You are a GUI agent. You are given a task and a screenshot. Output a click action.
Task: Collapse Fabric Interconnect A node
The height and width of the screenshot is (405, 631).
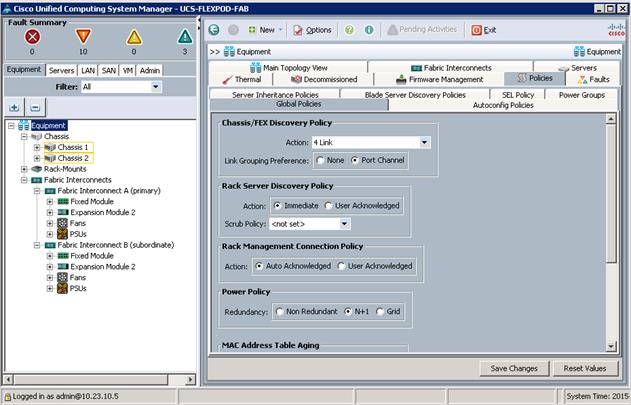coord(37,191)
